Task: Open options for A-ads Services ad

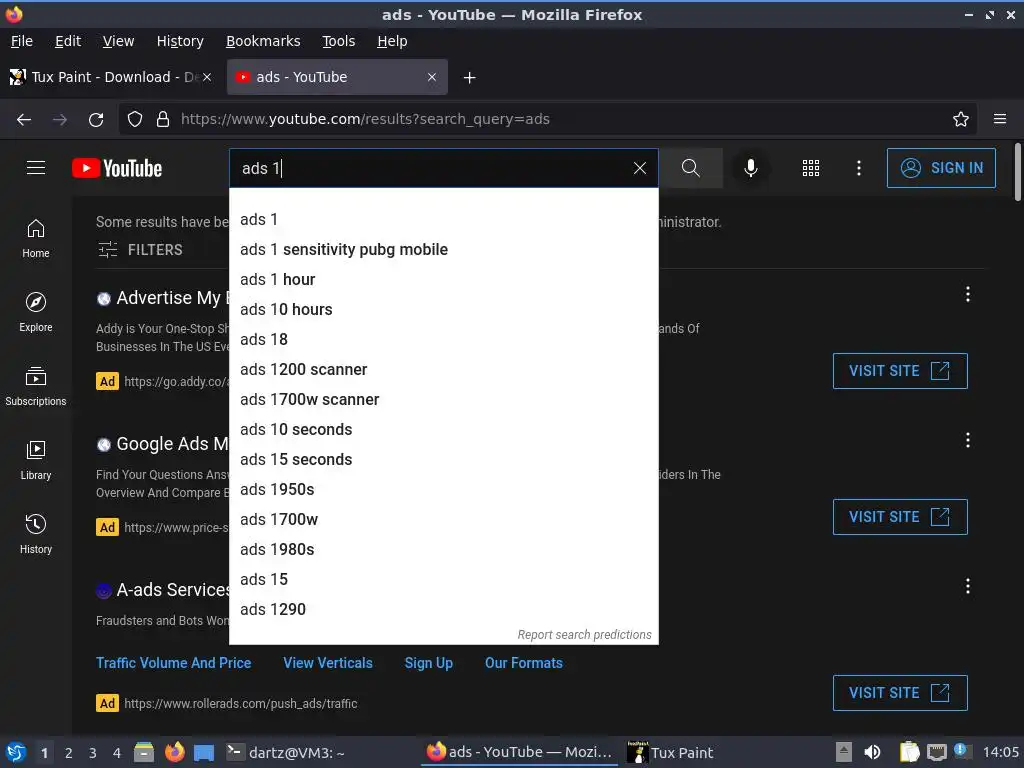Action: pyautogui.click(x=967, y=586)
